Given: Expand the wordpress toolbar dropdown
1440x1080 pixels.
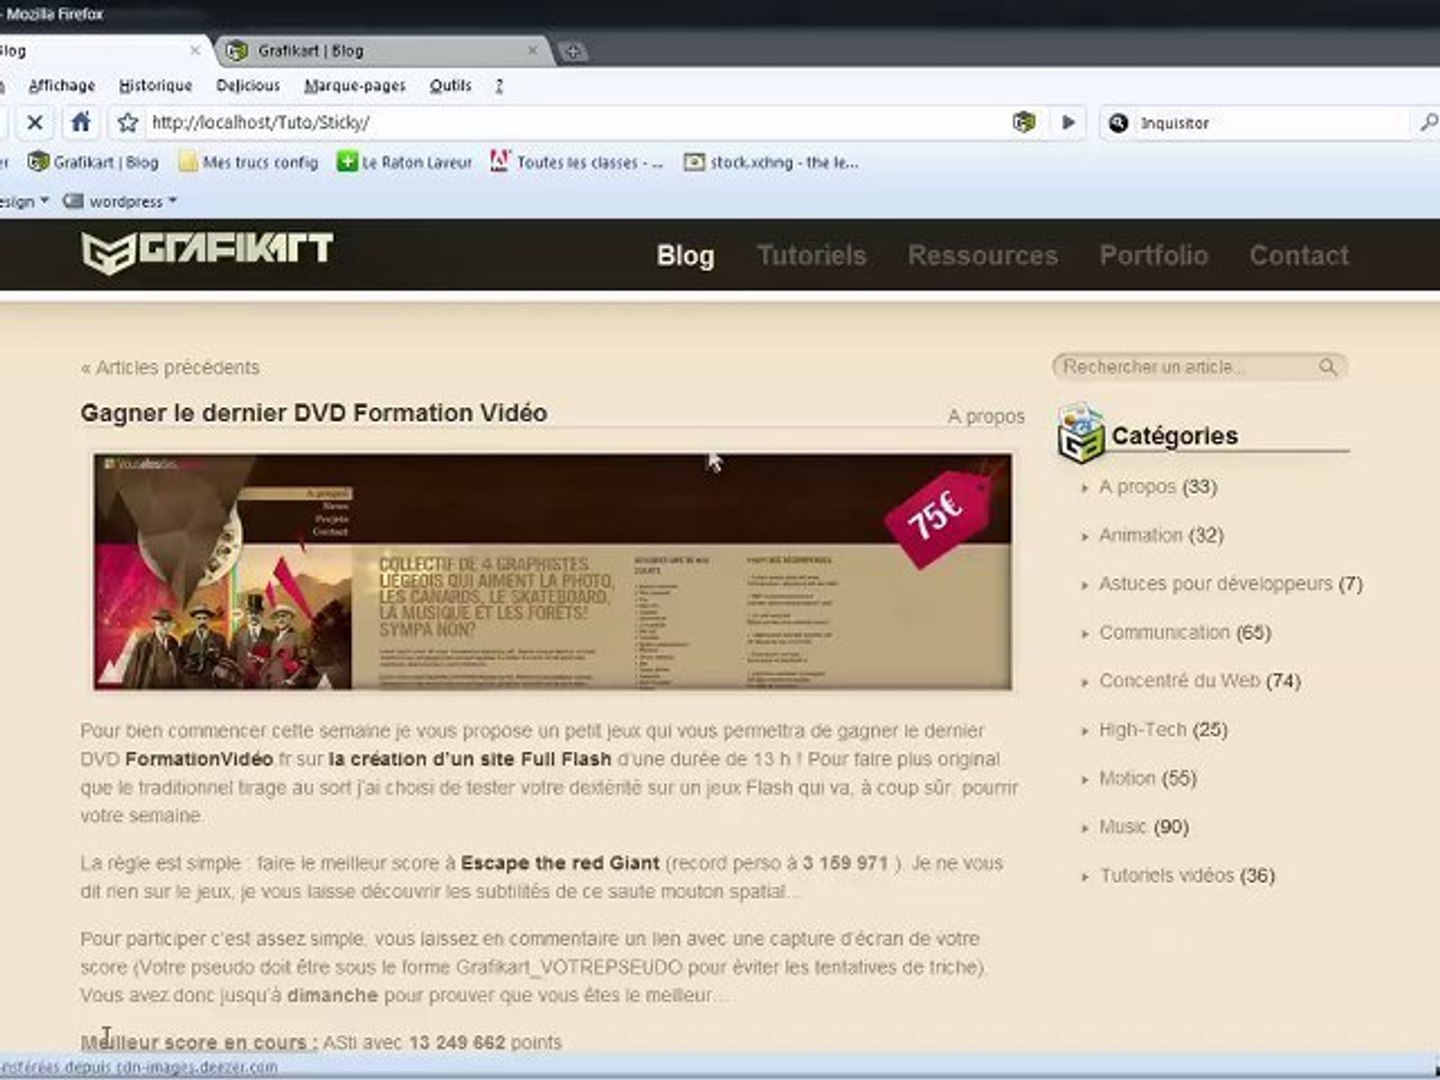Looking at the screenshot, I should (x=120, y=201).
